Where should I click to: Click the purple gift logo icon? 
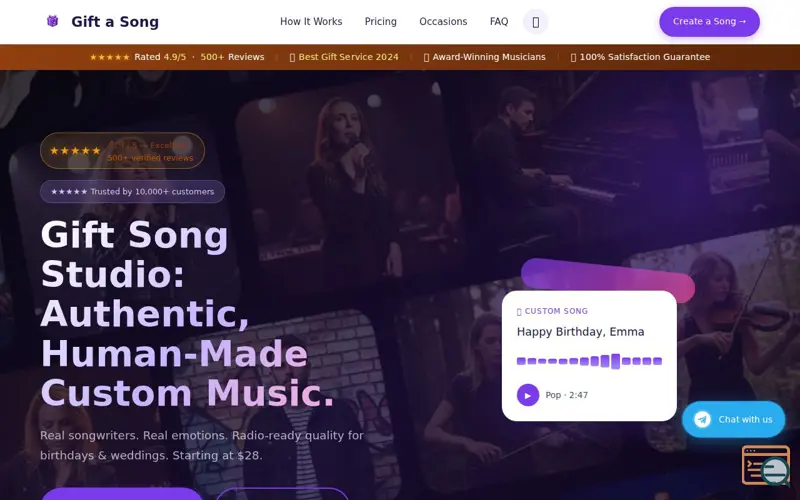[52, 21]
